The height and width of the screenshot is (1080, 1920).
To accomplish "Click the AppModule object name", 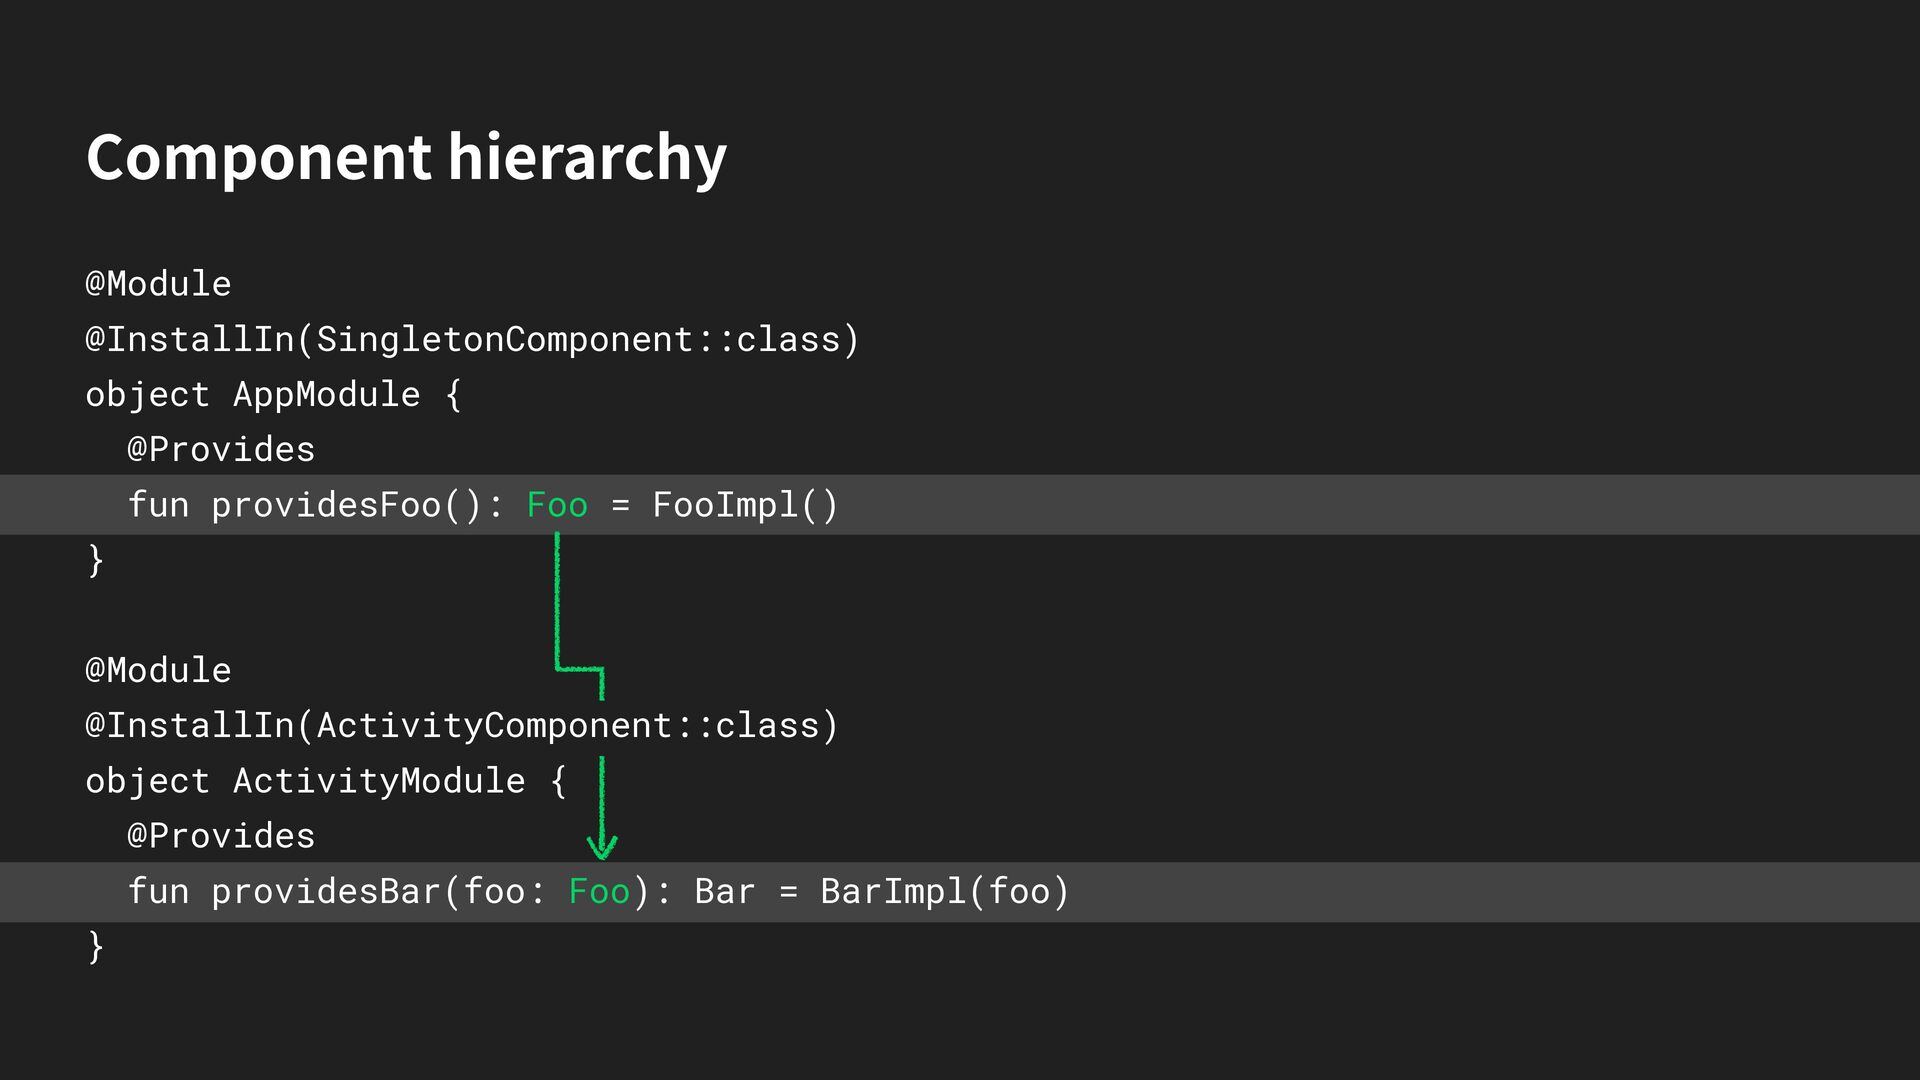I will tap(326, 395).
